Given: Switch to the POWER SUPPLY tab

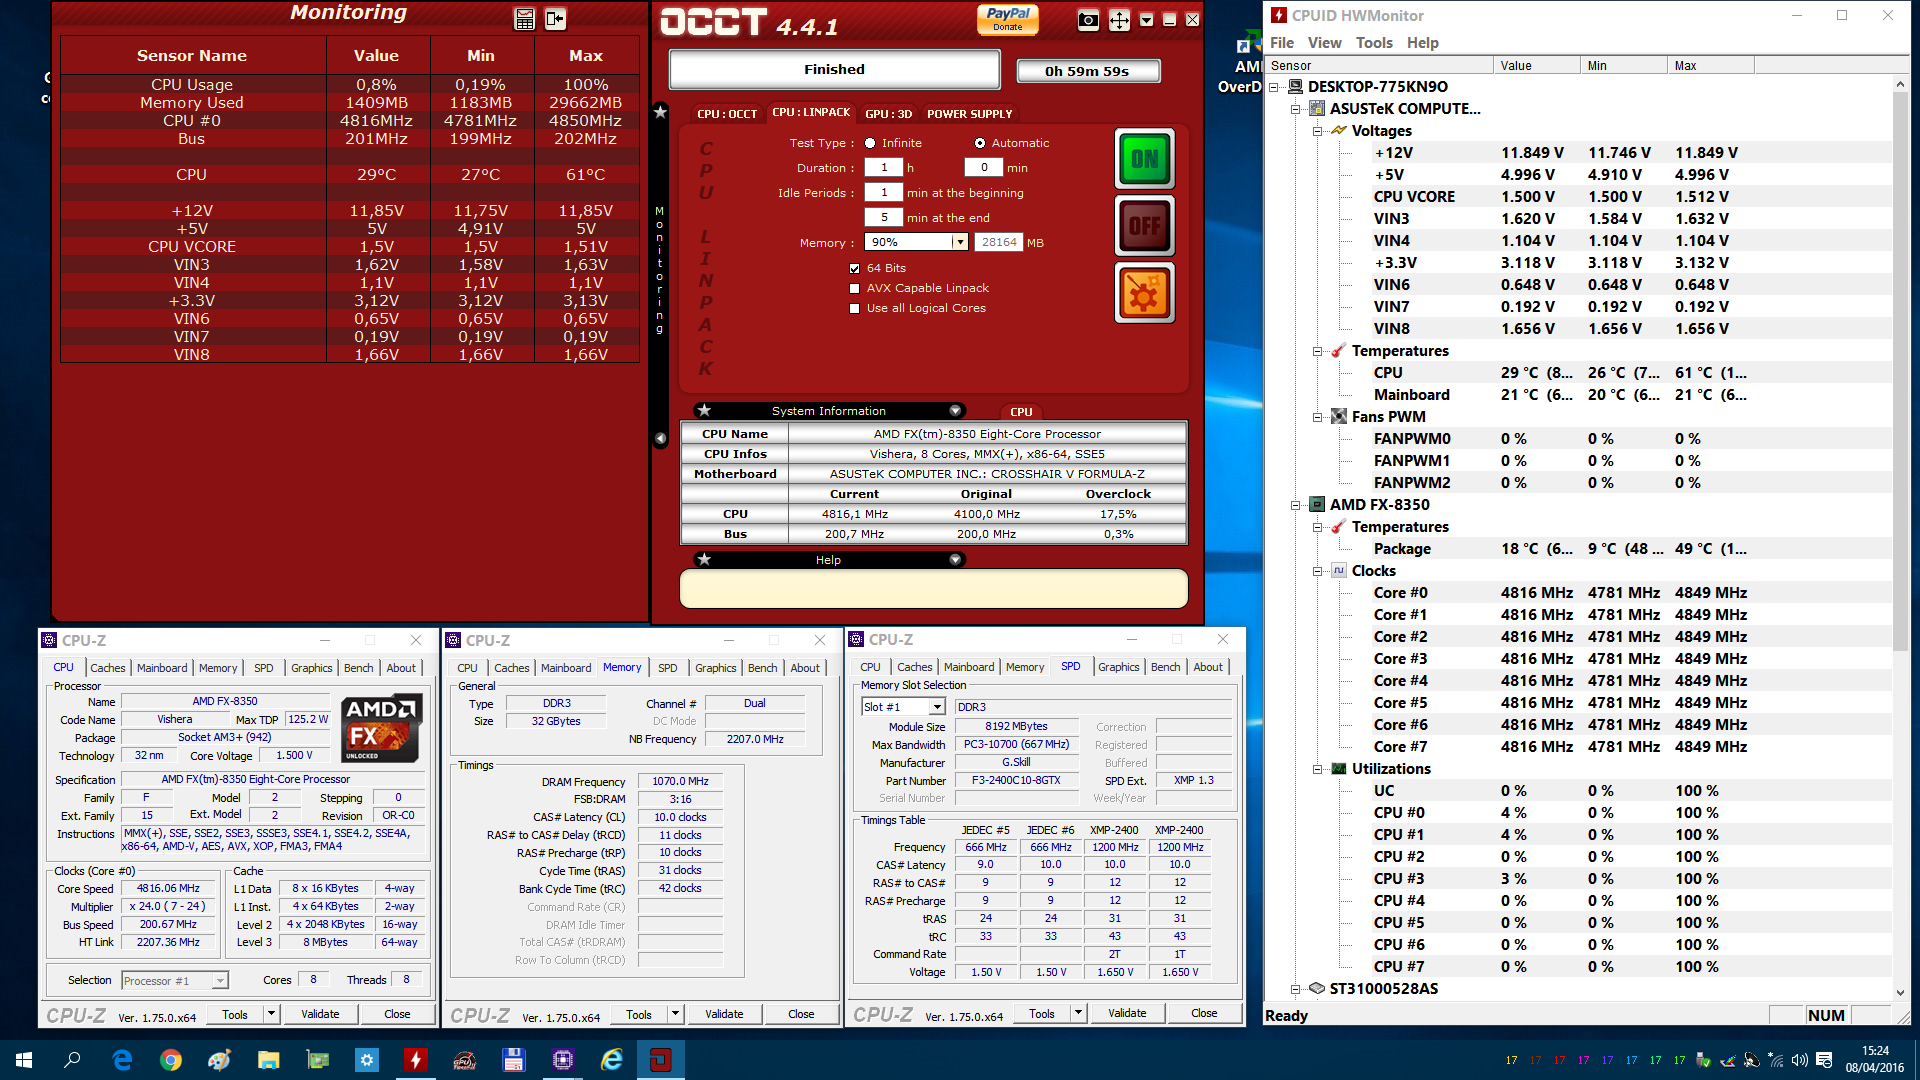Looking at the screenshot, I should point(969,114).
